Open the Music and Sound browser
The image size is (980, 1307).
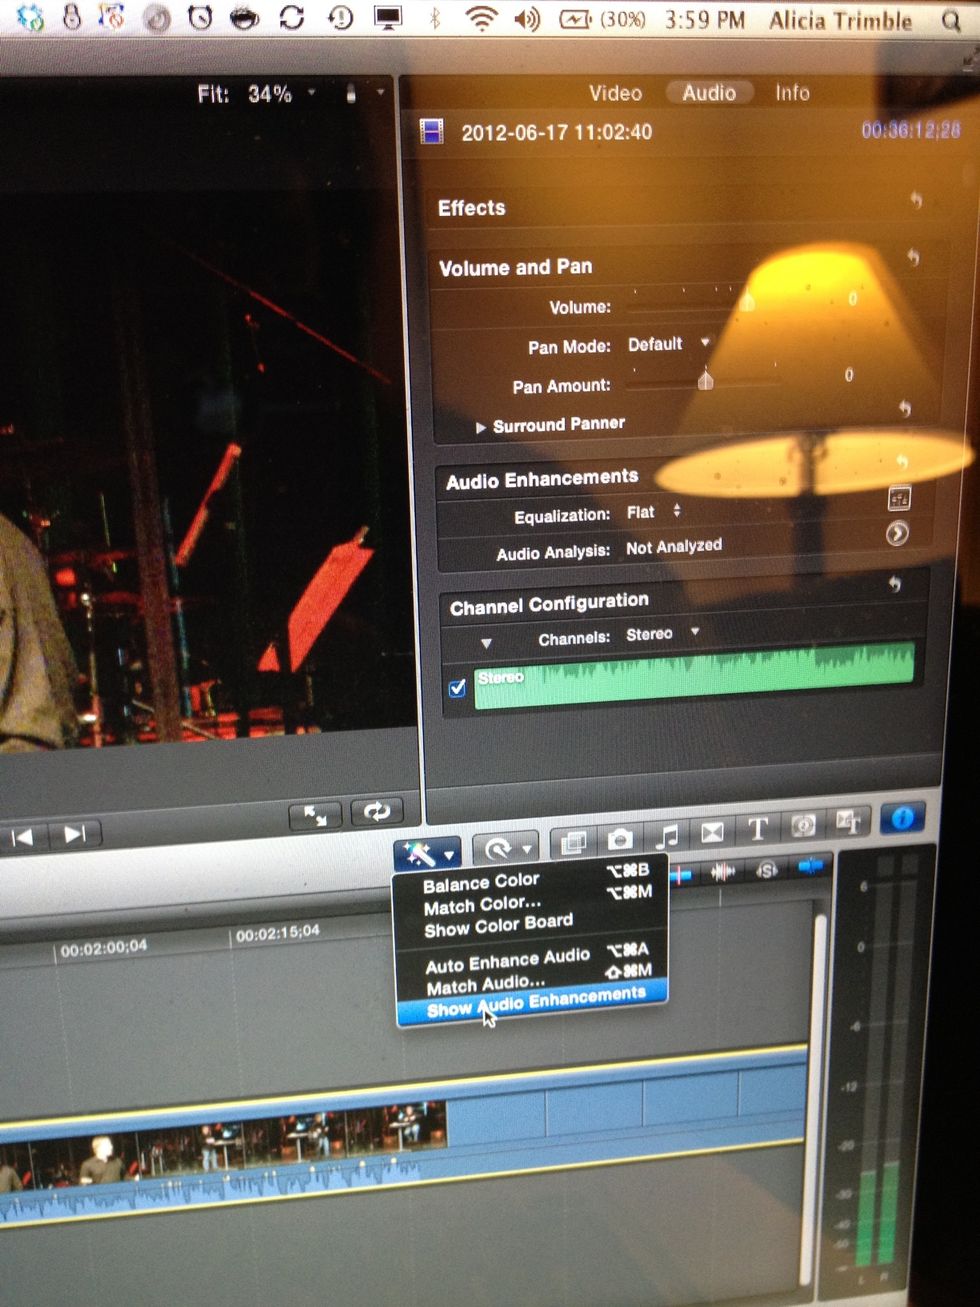click(x=666, y=835)
